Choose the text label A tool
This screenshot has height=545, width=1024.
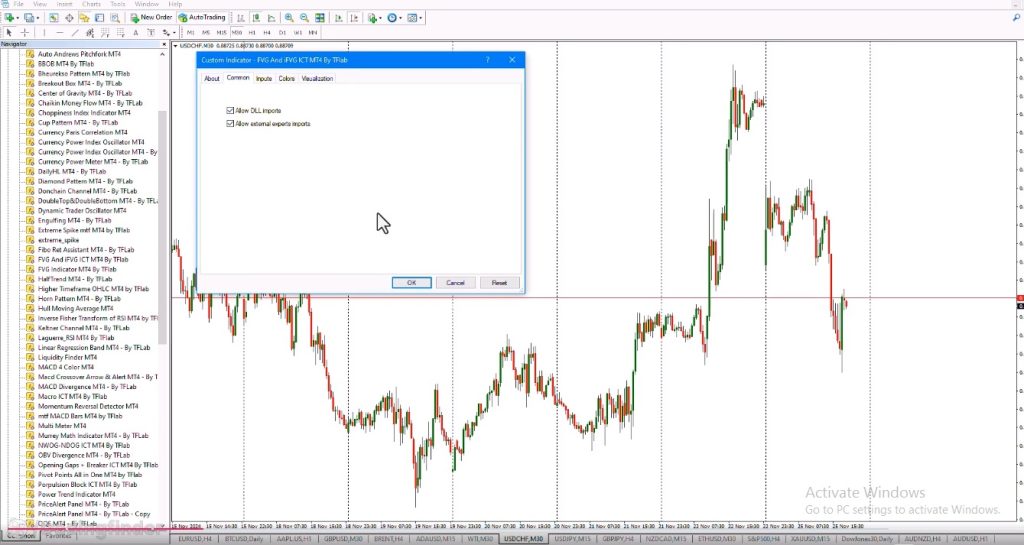pos(135,32)
